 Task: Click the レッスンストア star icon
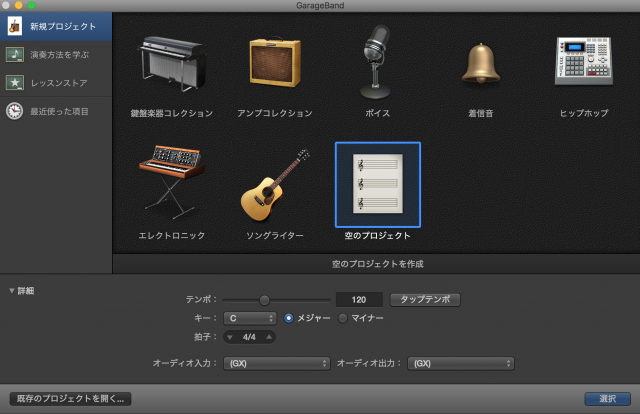click(x=15, y=82)
